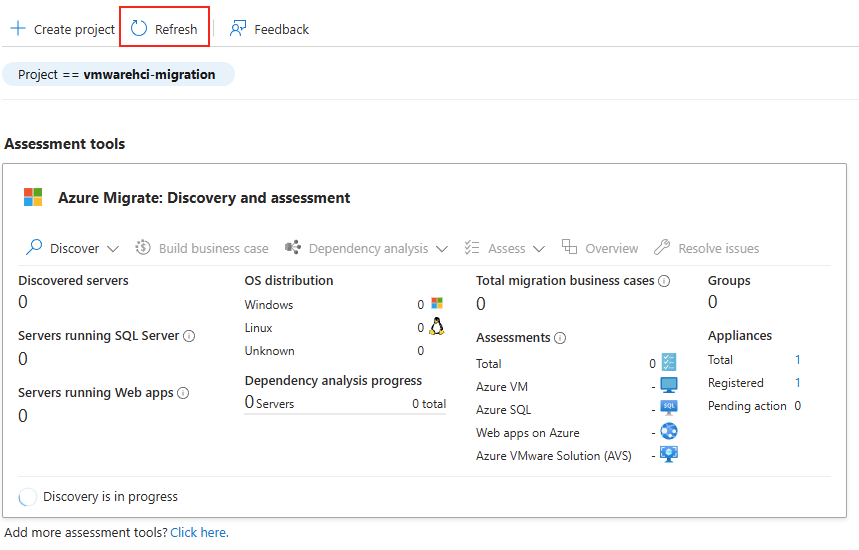Click the Assessment tools heading

coord(65,144)
